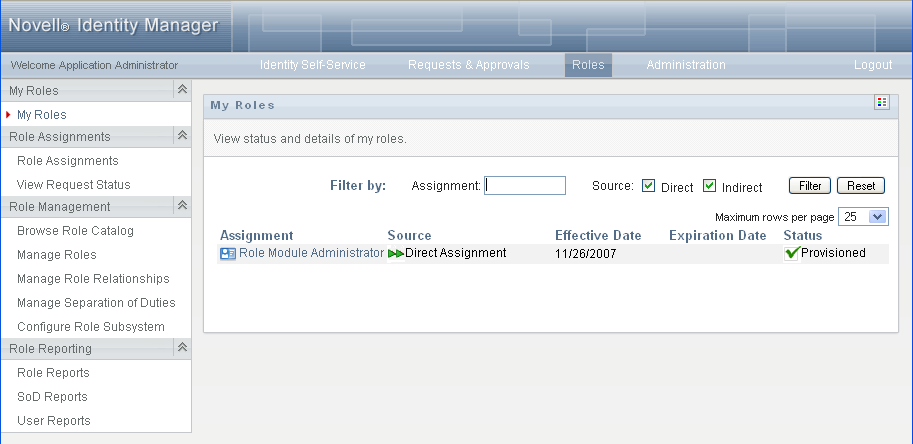Collapse the Role Reporting sidebar section
The image size is (913, 444).
tap(182, 347)
